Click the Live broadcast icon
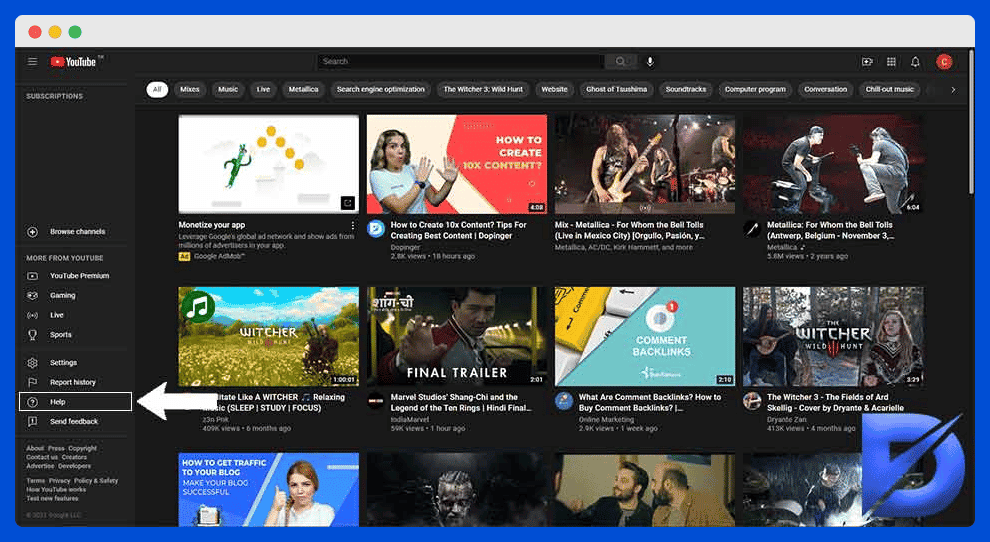Screen dimensions: 990x542 point(32,315)
